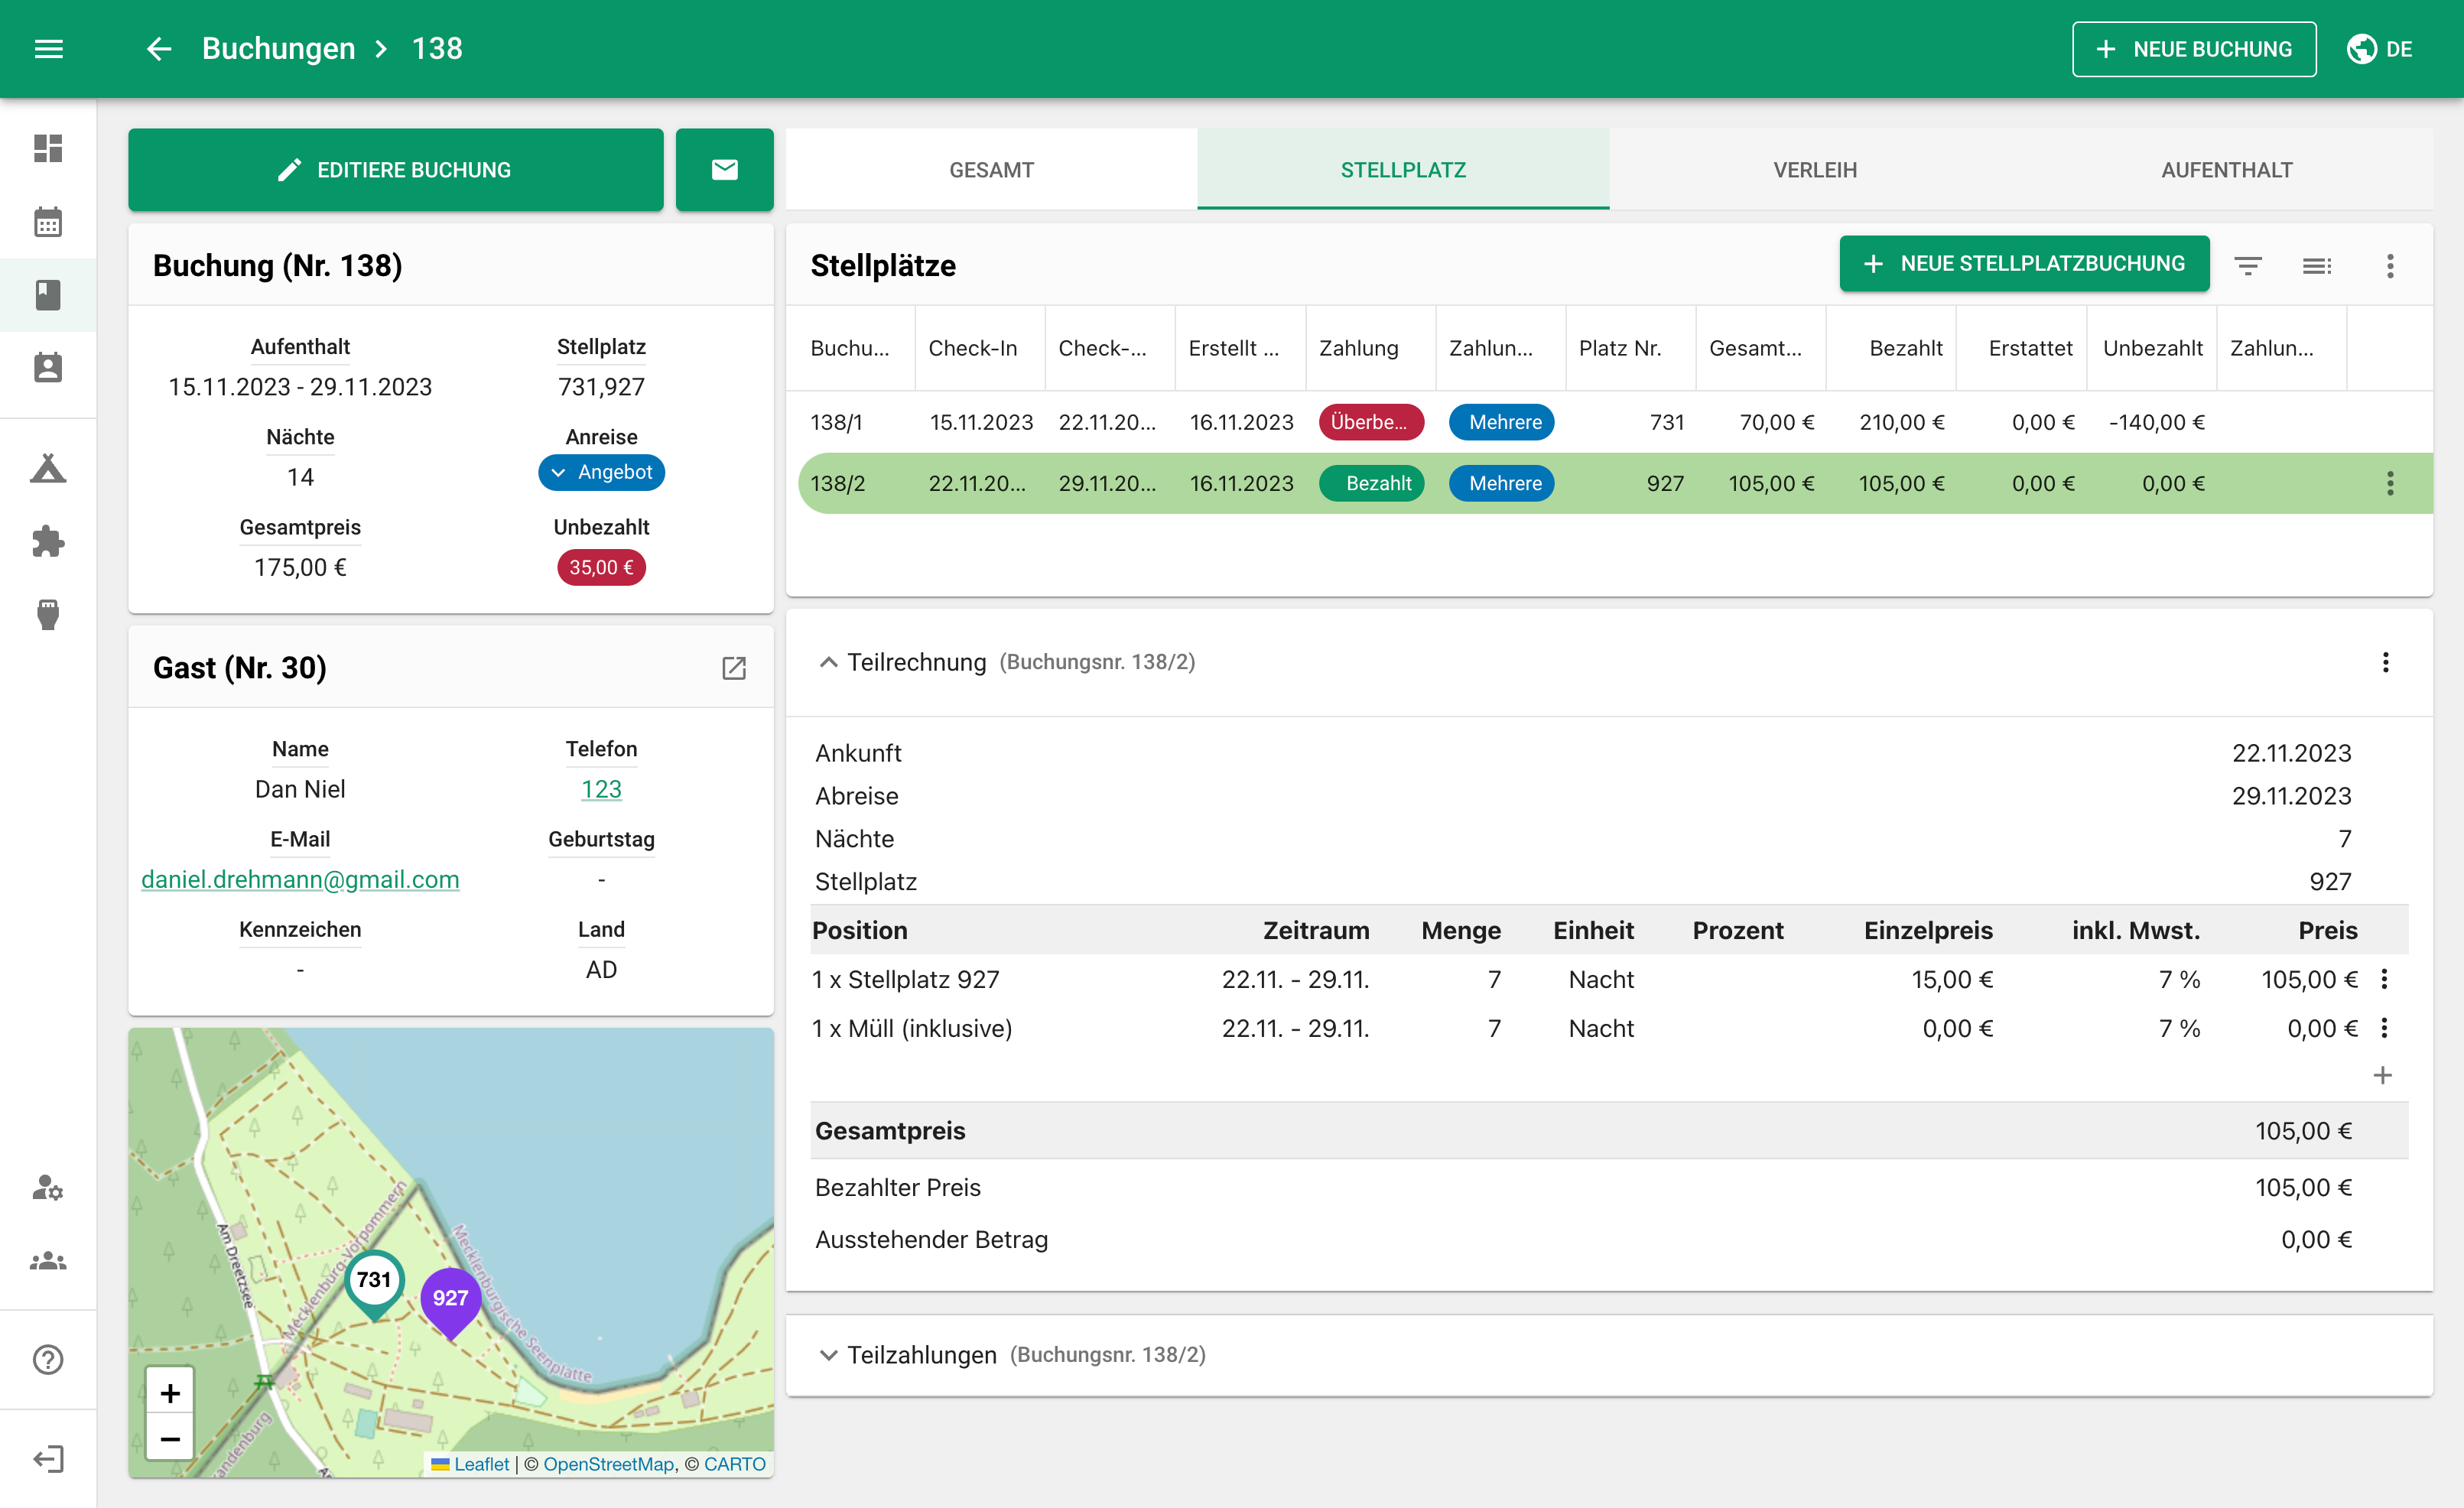Switch to the AUFENTHALT tab

click(x=2227, y=170)
